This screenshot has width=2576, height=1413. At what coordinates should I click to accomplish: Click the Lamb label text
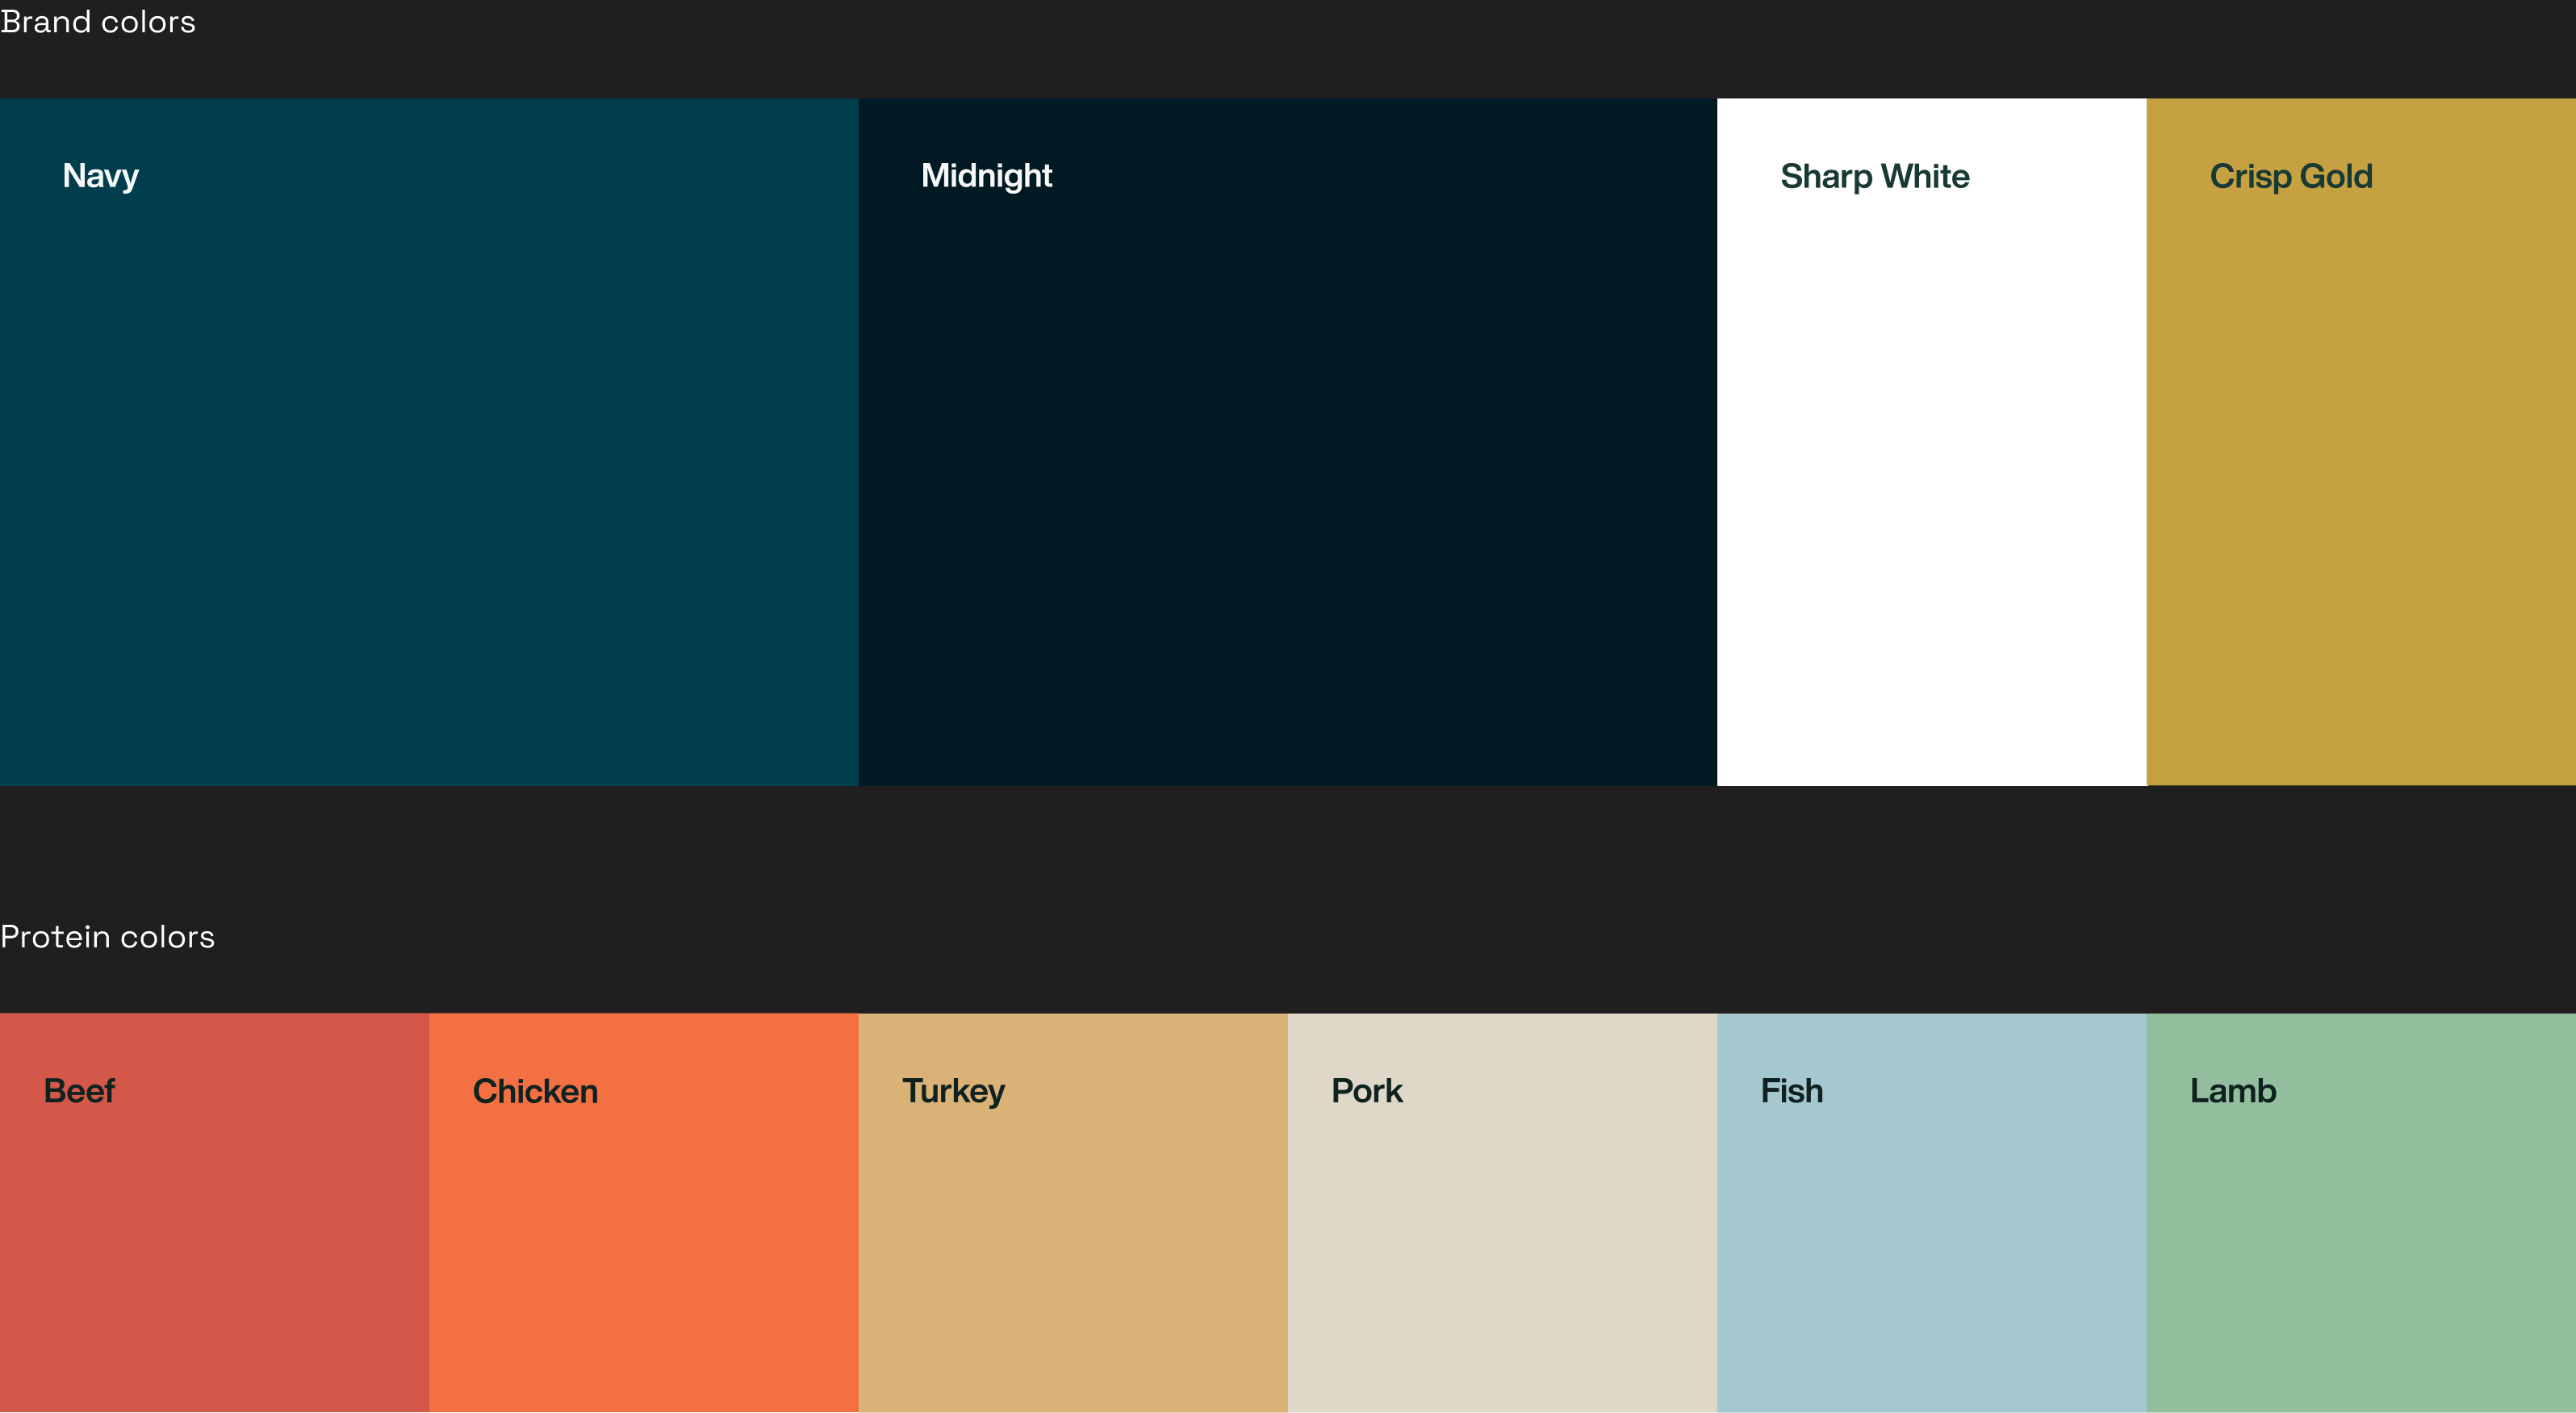tap(2232, 1091)
